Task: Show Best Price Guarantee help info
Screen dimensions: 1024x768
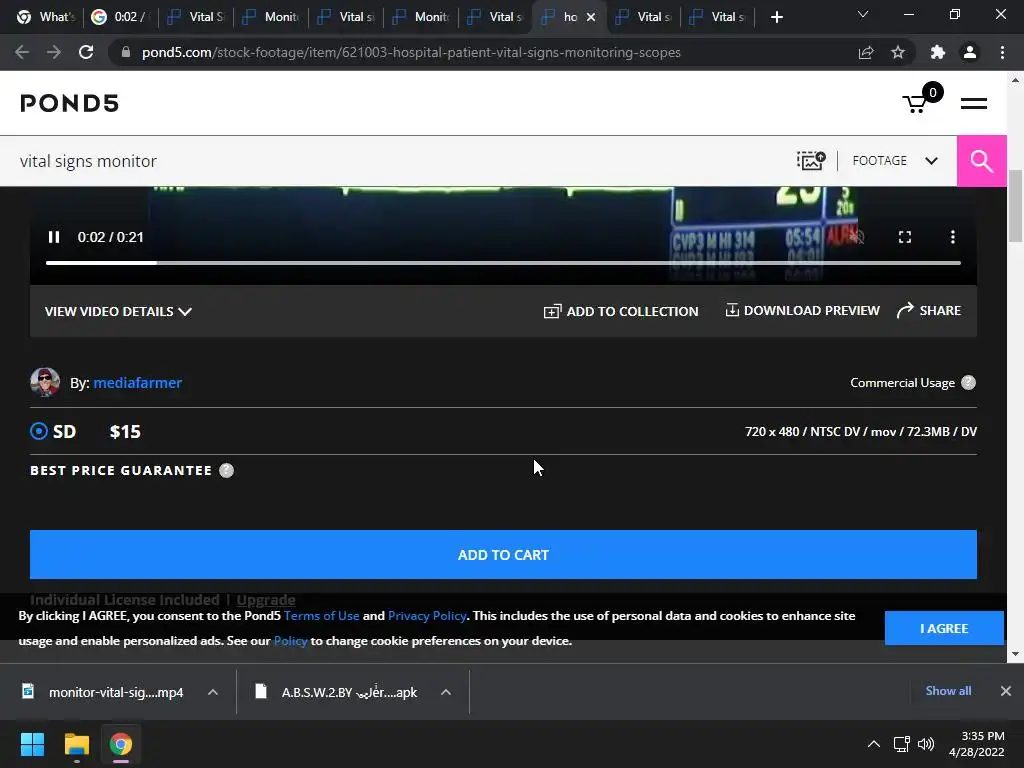Action: (227, 470)
